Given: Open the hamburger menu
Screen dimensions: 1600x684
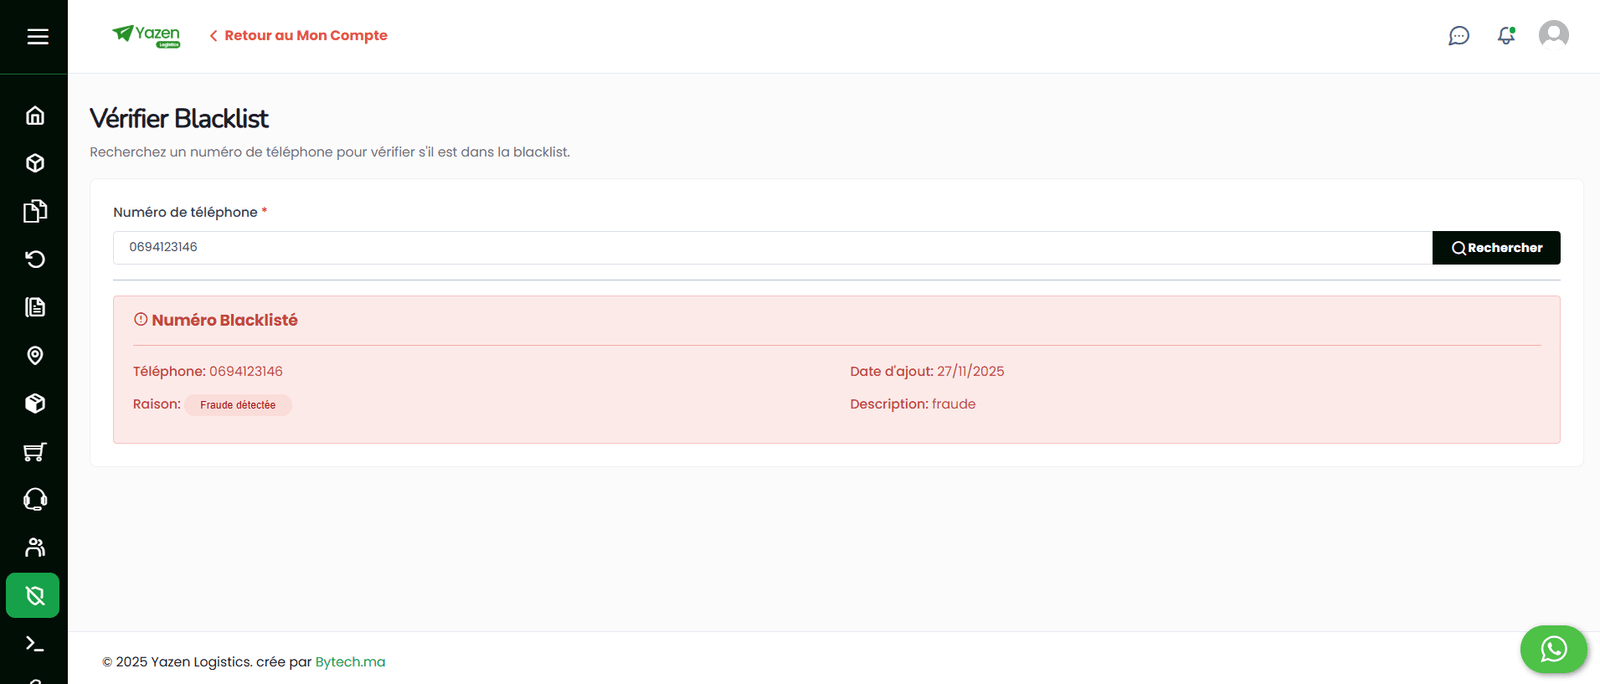Looking at the screenshot, I should (37, 37).
